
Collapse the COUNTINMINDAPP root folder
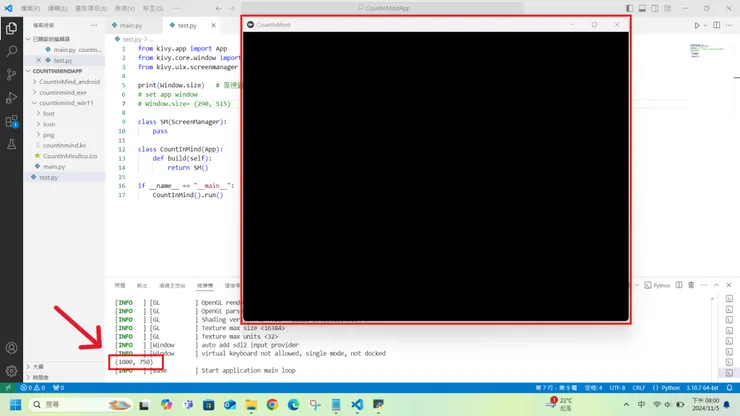tap(58, 71)
